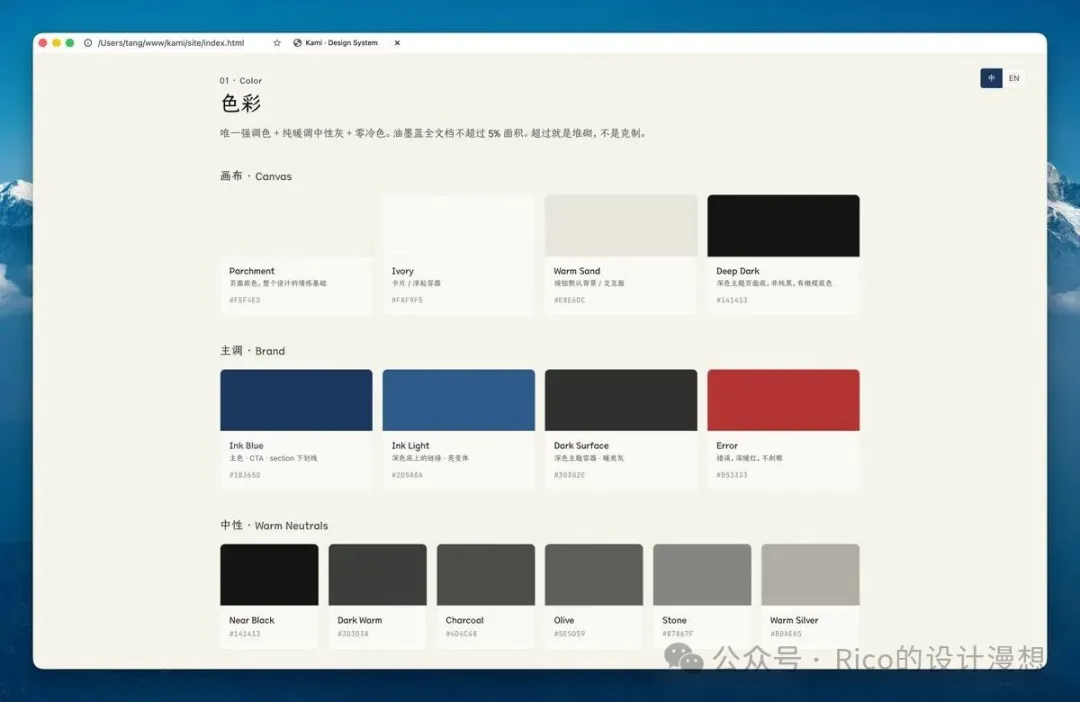Click the Warm Silver neutral swatch

(810, 574)
